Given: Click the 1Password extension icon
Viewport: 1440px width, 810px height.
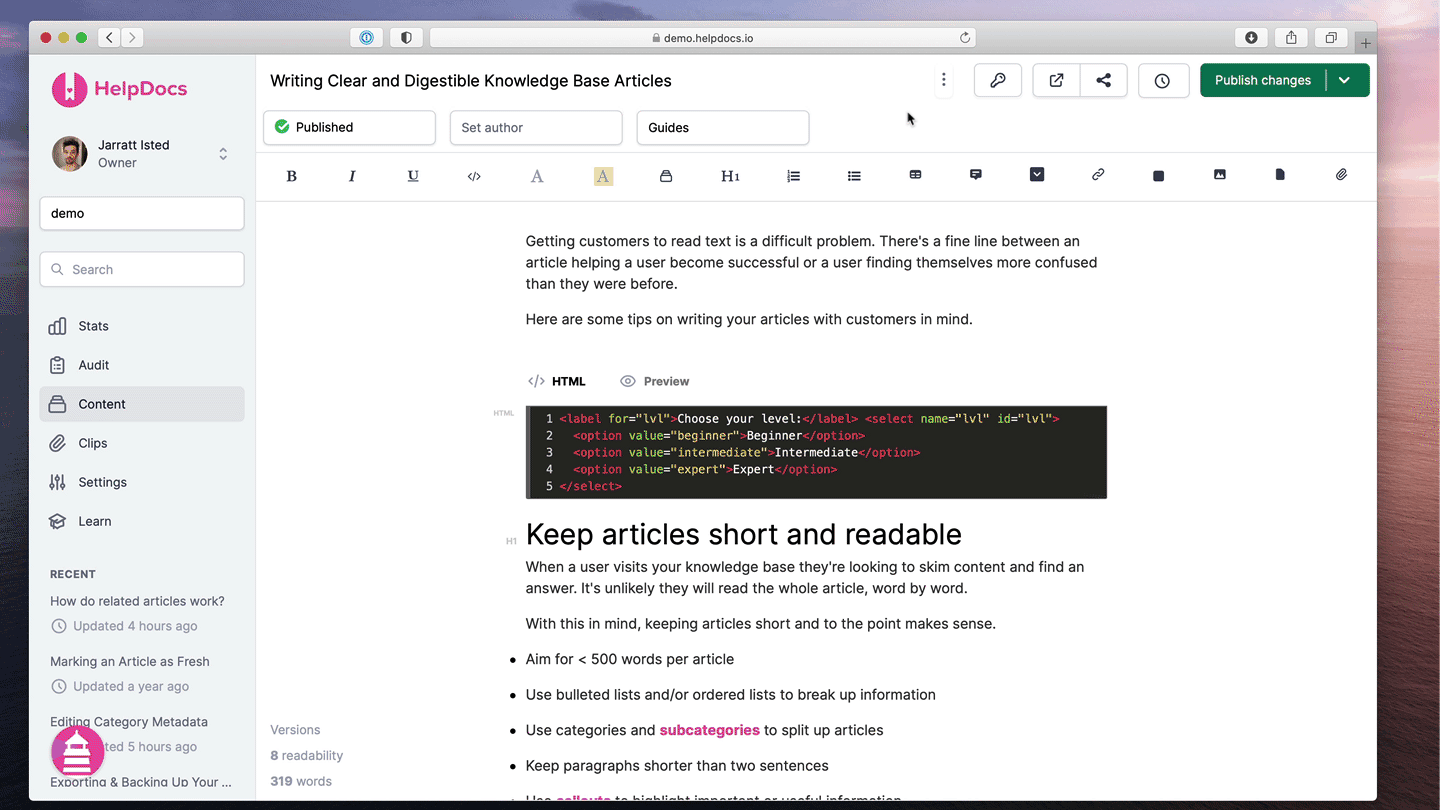Looking at the screenshot, I should [366, 38].
